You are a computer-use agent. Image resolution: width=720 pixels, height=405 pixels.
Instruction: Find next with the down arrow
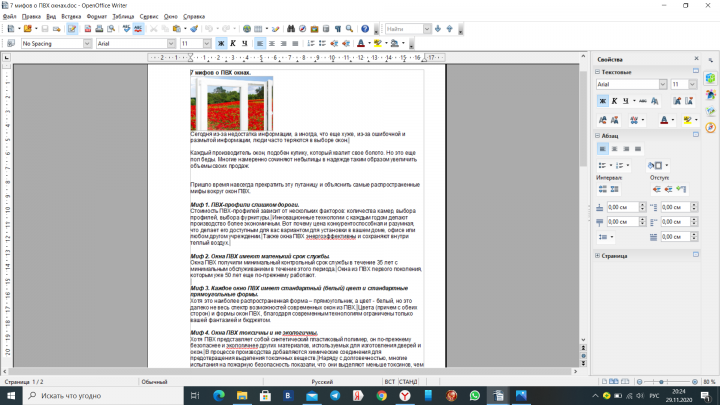438,29
